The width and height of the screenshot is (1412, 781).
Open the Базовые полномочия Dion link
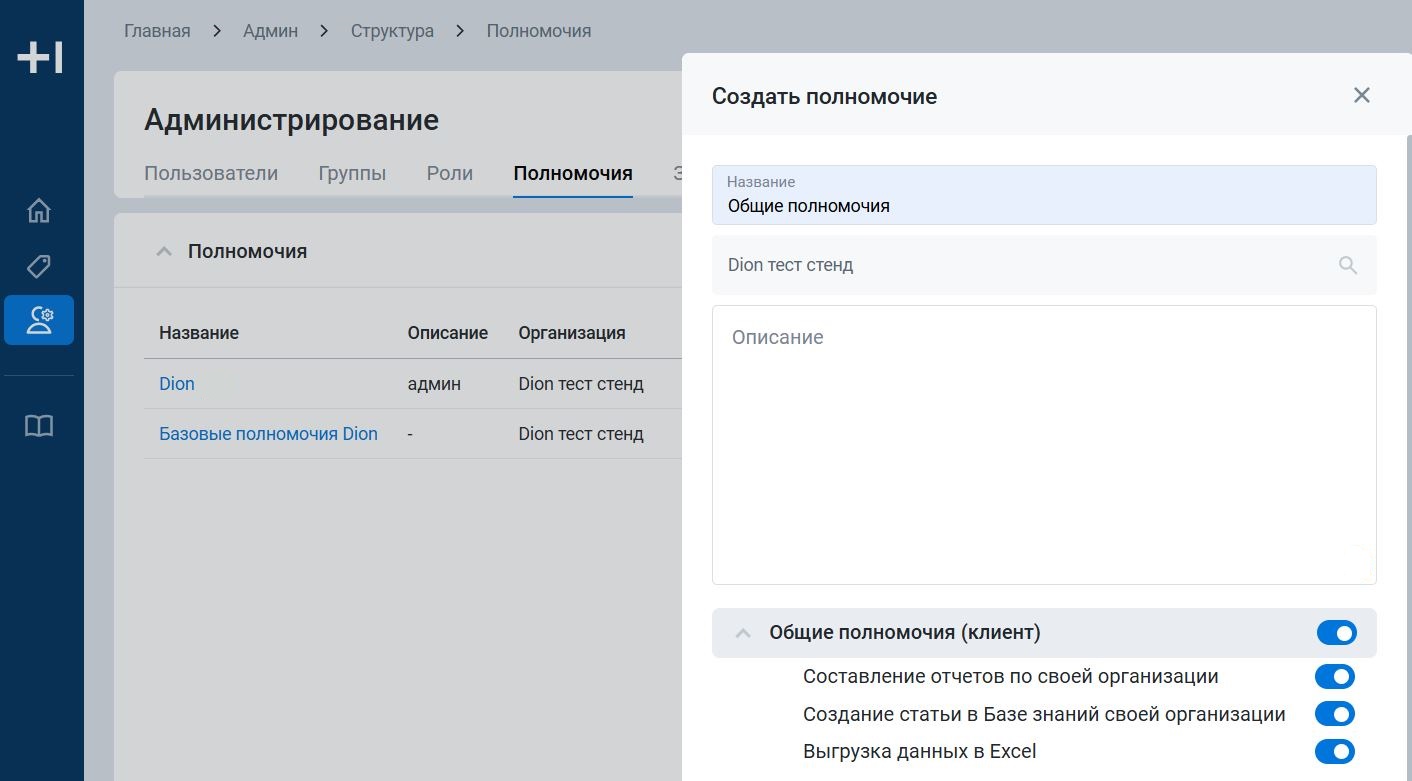(x=268, y=434)
